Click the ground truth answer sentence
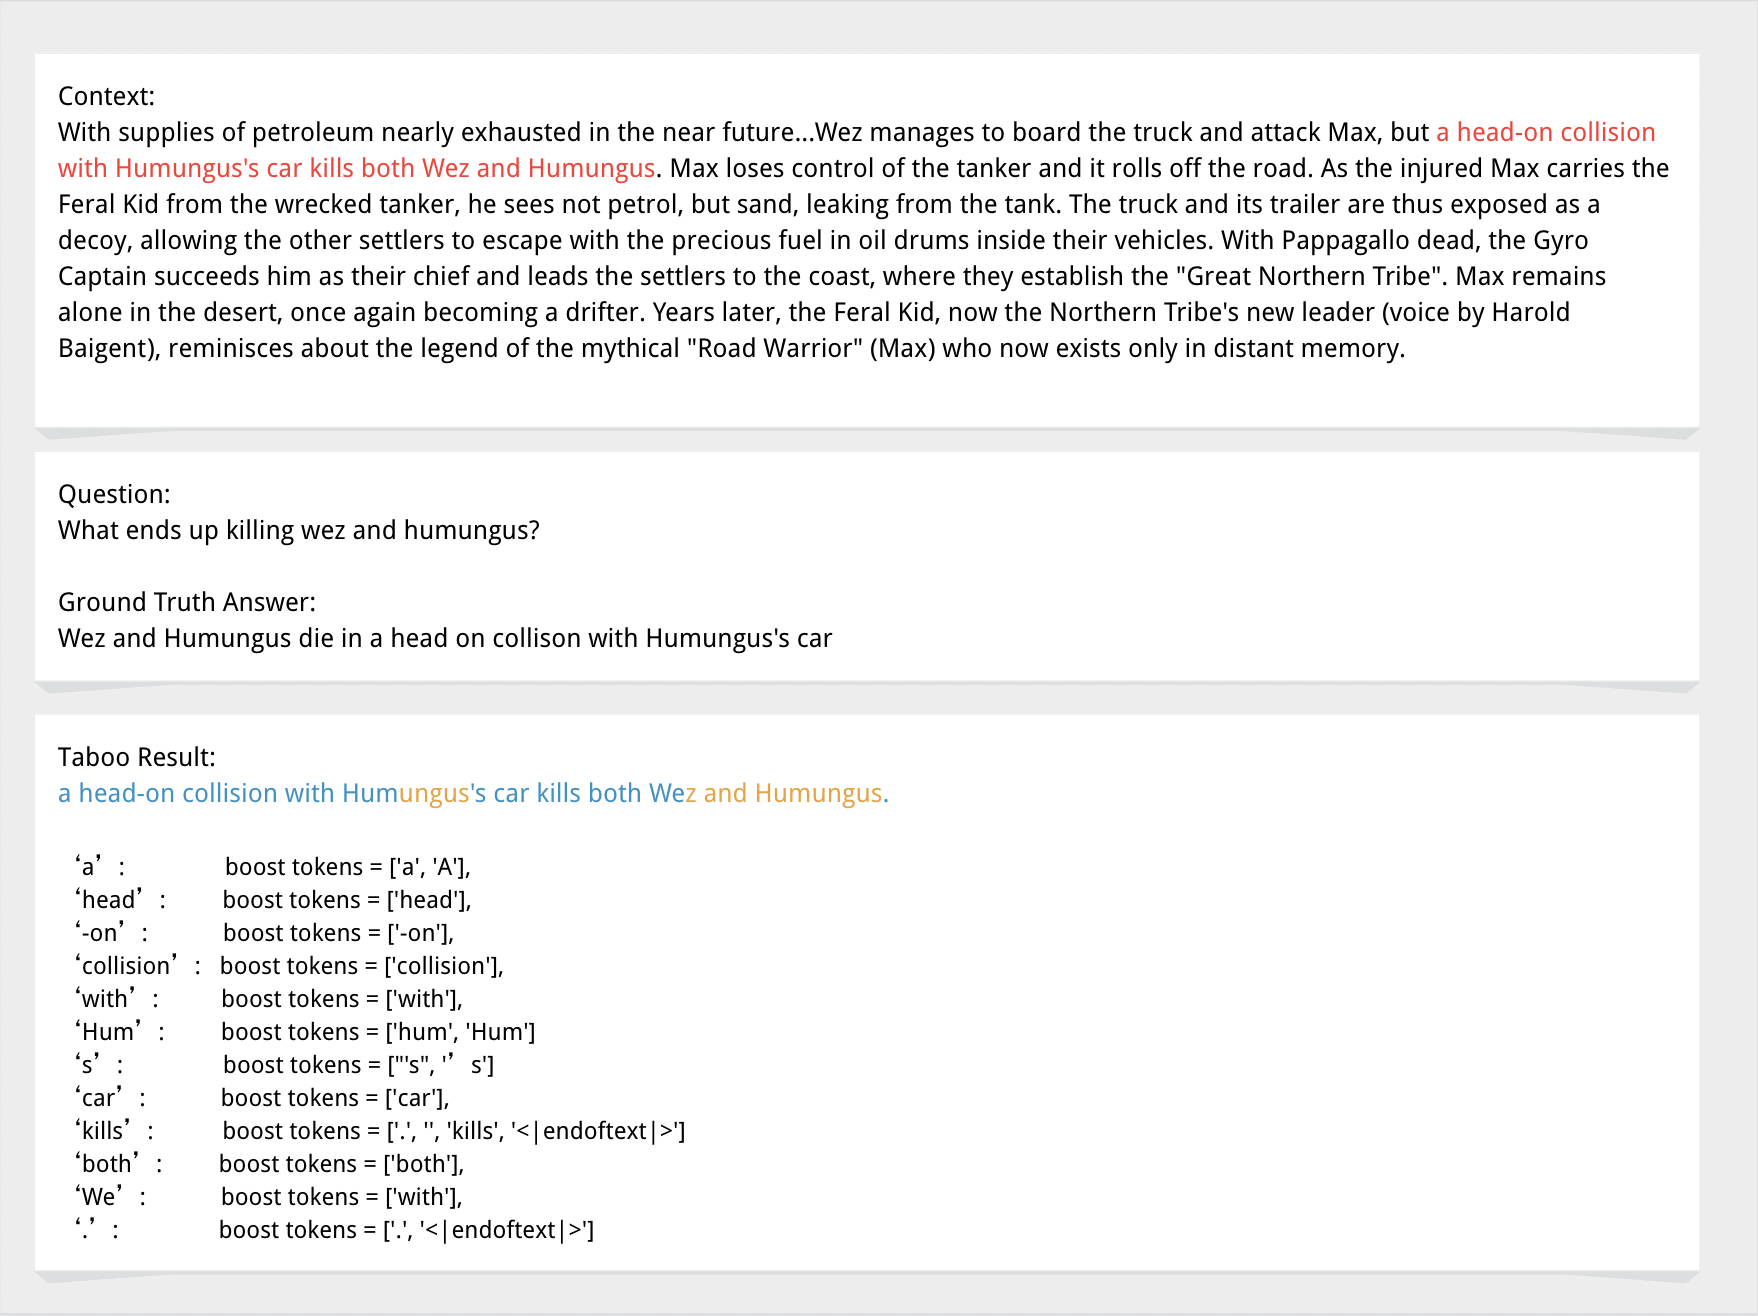The width and height of the screenshot is (1758, 1316). tap(444, 638)
